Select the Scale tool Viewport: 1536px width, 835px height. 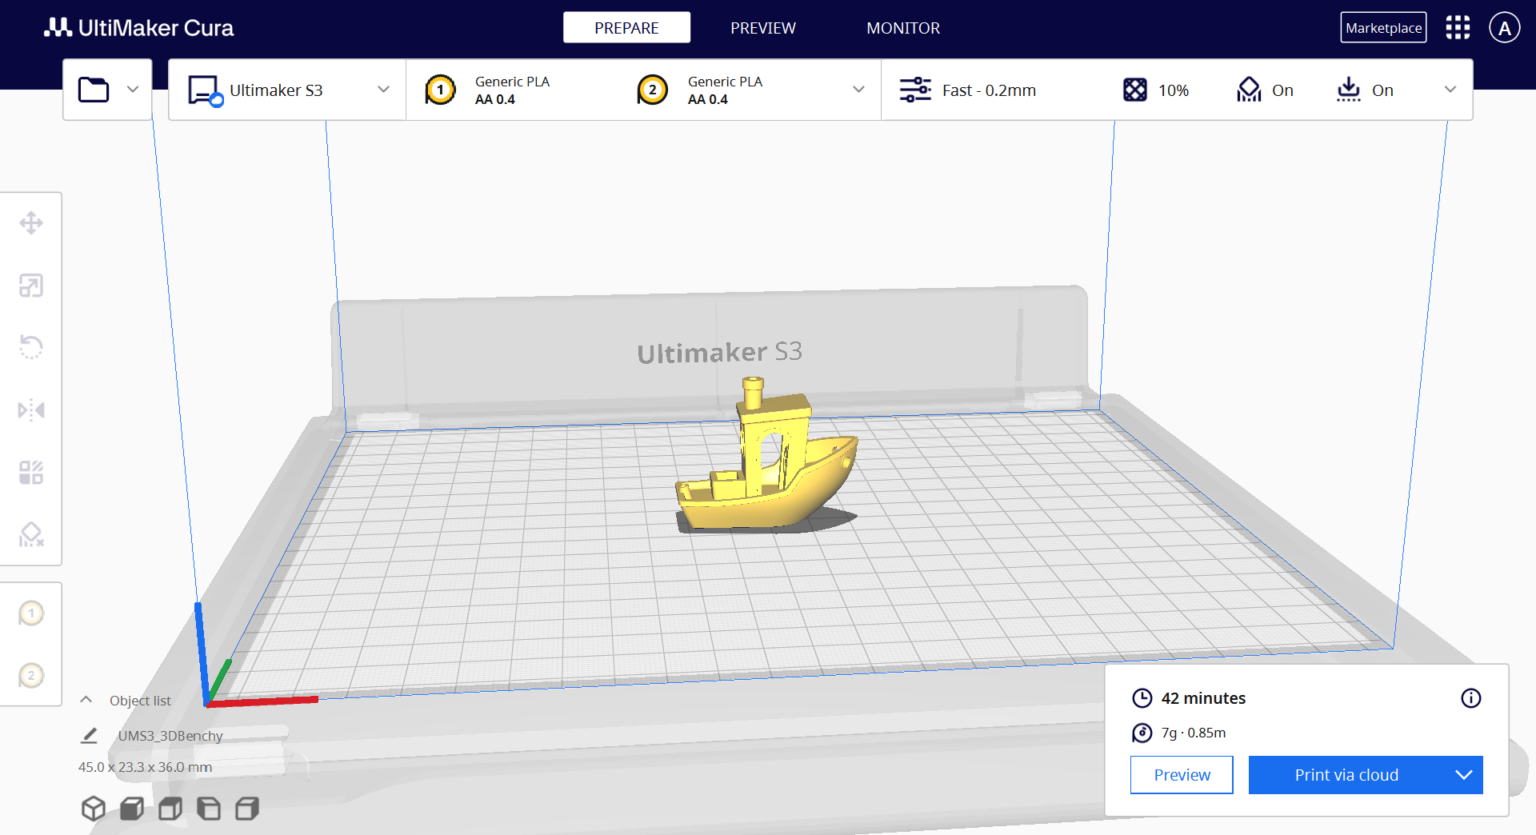click(x=31, y=285)
